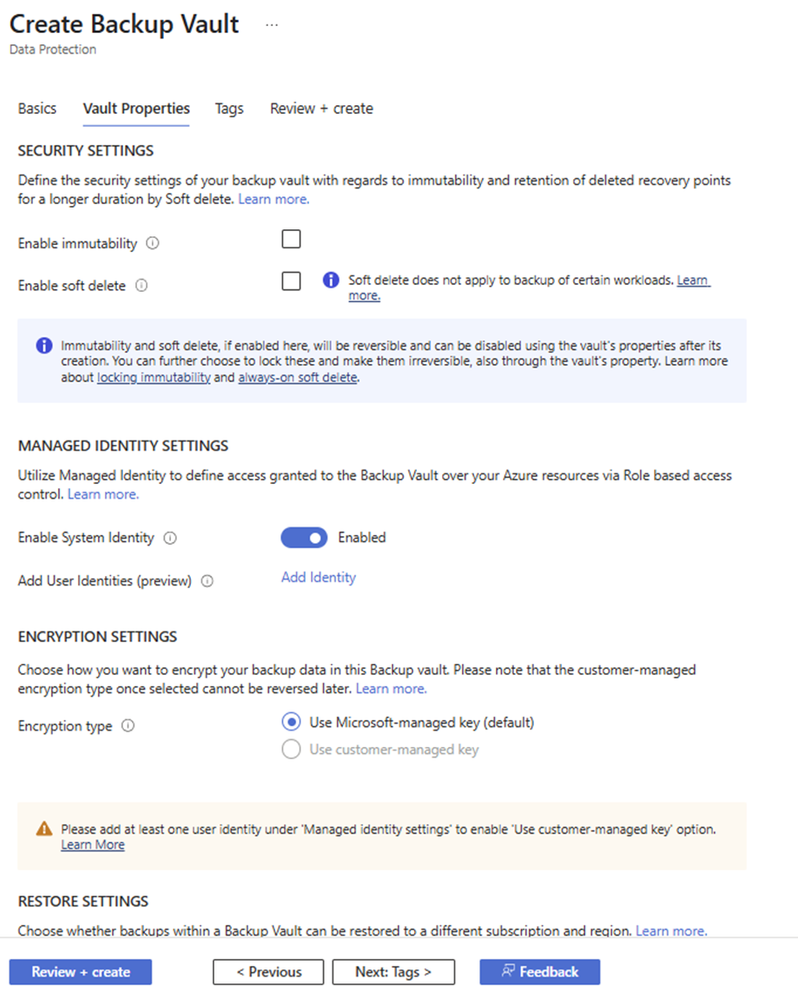Click the Previous button
Viewport: 798px width, 999px height.
pos(268,971)
